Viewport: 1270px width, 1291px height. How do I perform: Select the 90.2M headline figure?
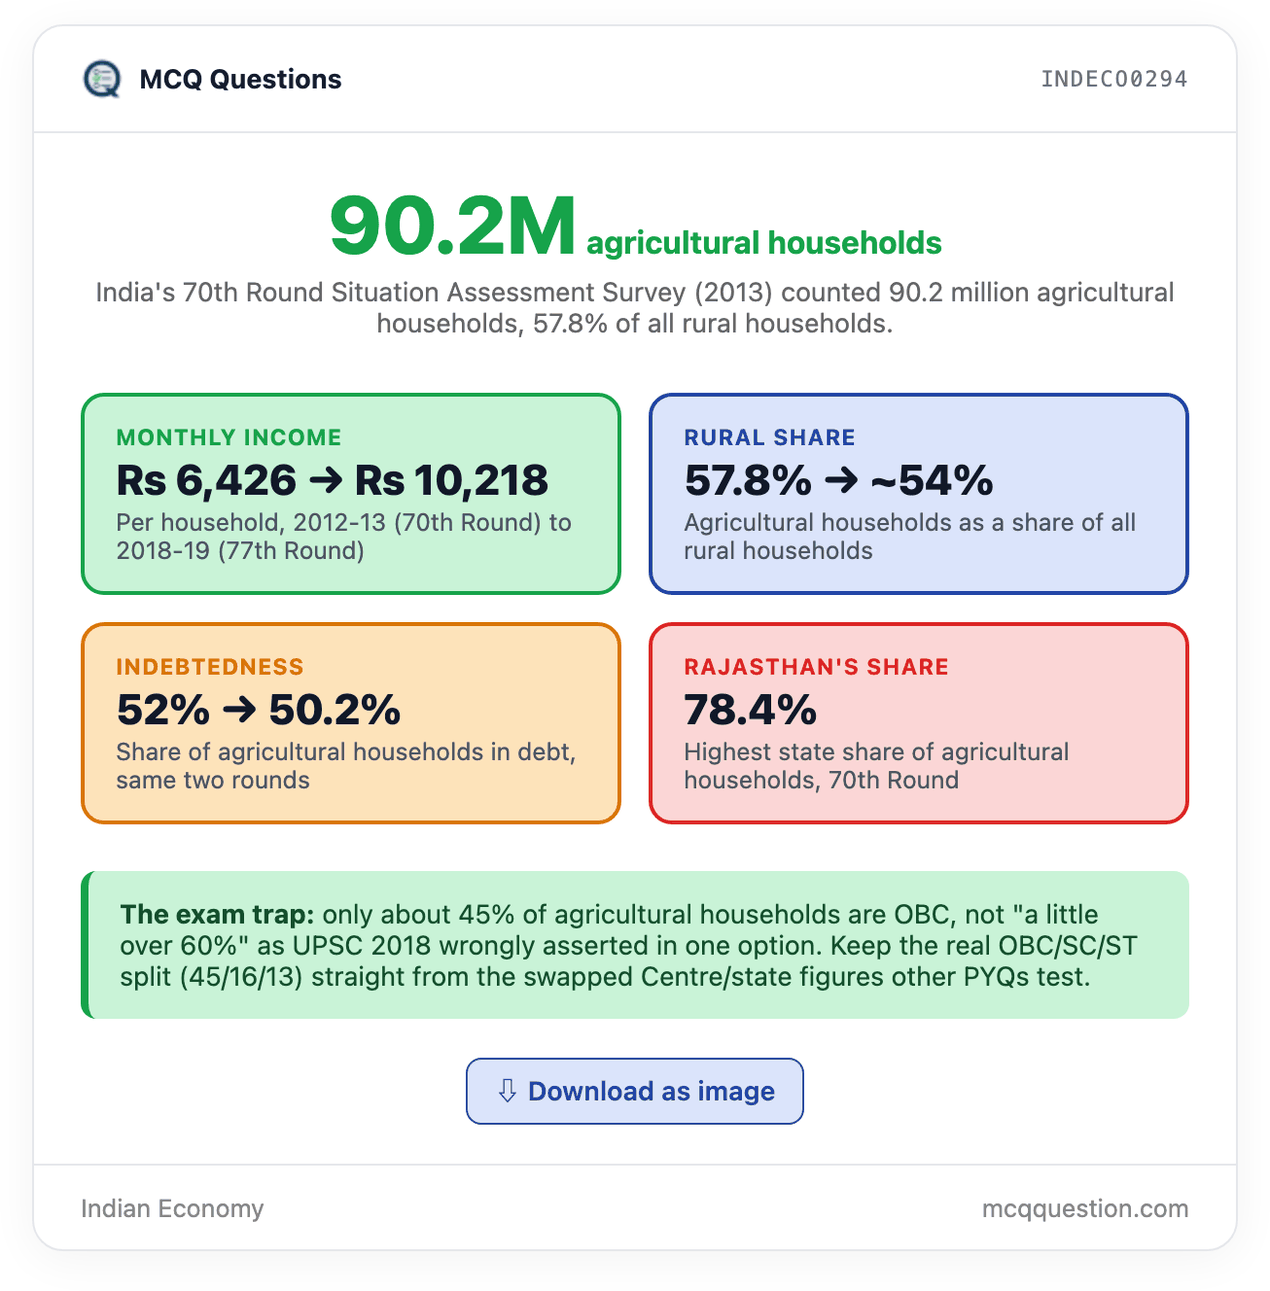(x=453, y=227)
